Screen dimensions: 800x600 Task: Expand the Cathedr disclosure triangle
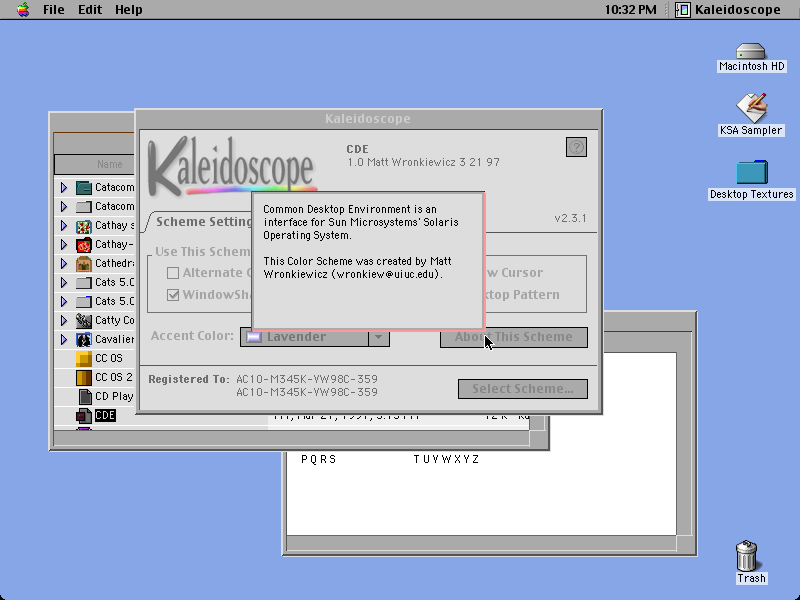[x=64, y=263]
